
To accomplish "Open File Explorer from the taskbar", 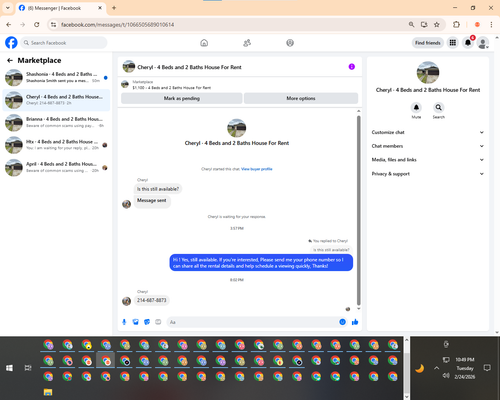I will pos(48,392).
